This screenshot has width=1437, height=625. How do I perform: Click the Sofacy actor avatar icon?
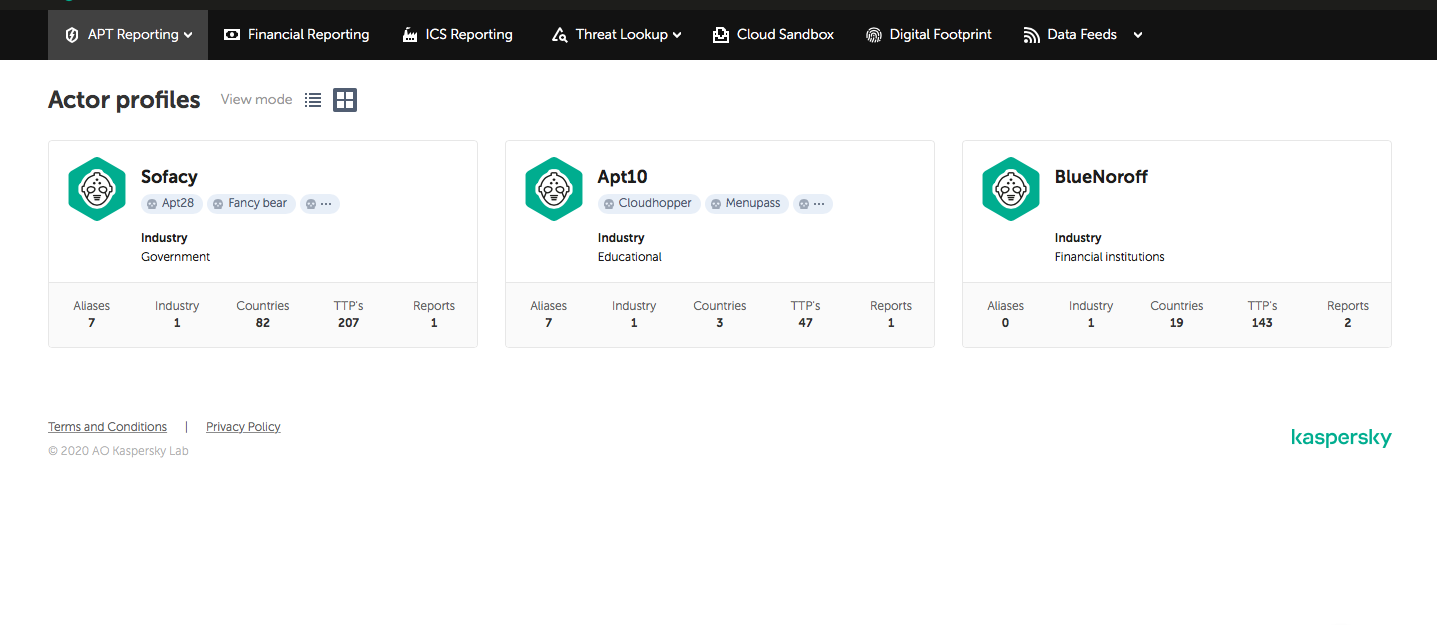click(97, 189)
